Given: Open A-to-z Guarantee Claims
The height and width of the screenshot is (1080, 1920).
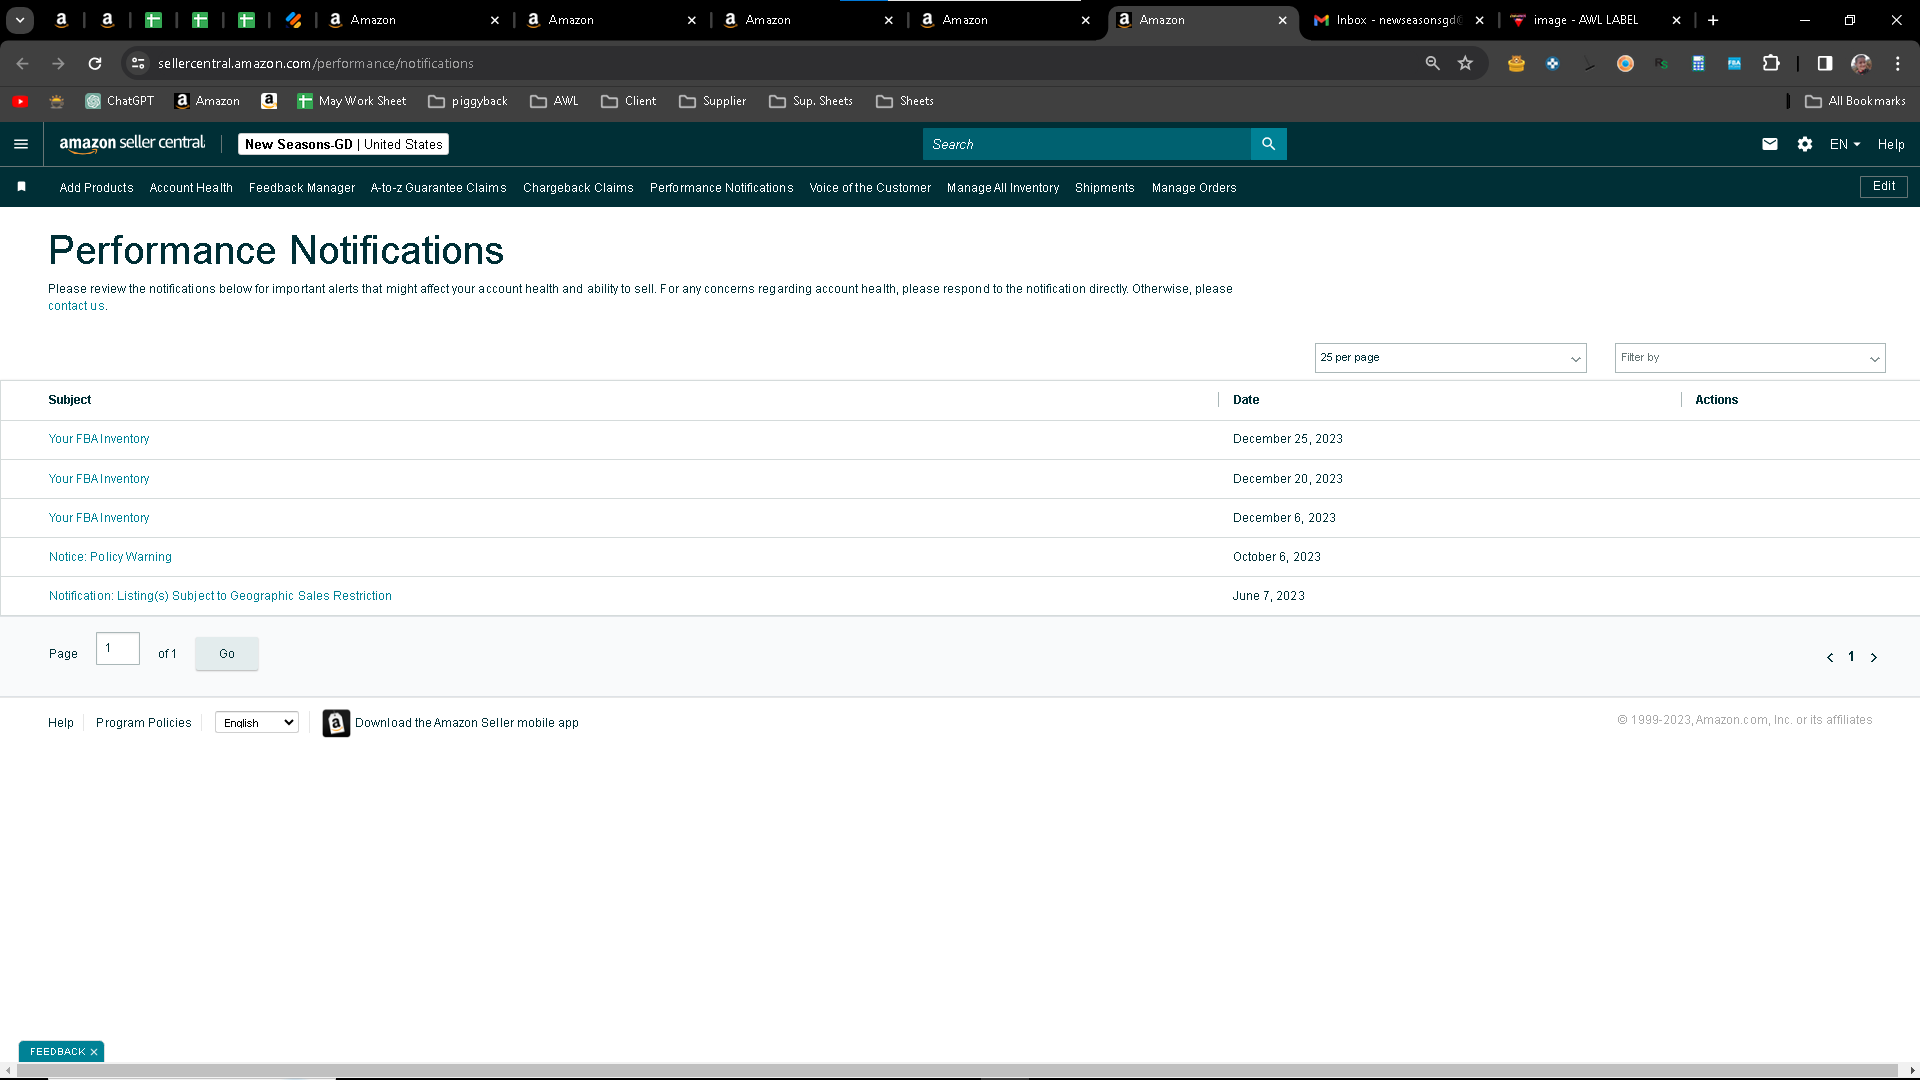Looking at the screenshot, I should pos(438,188).
